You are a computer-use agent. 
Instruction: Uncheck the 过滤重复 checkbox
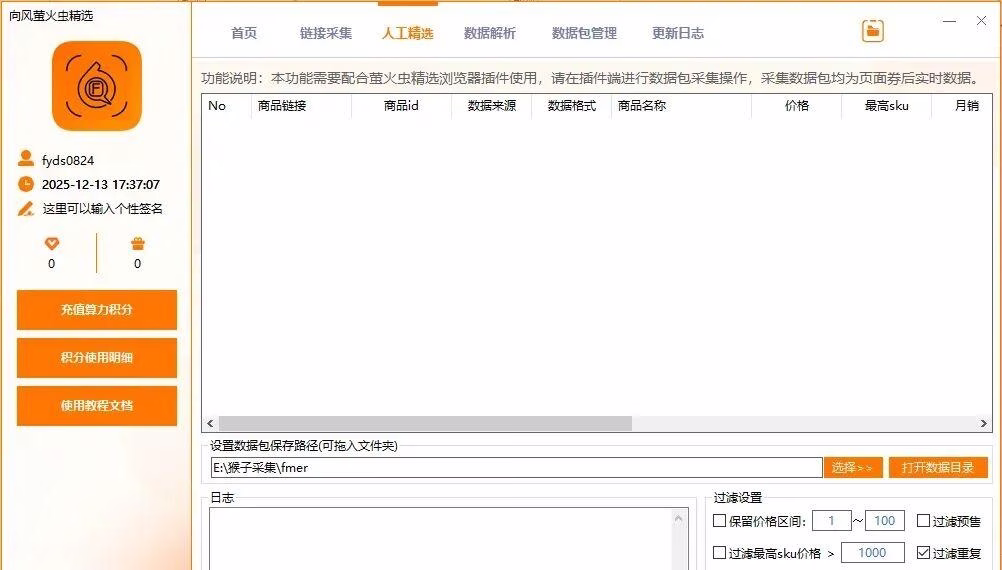923,553
